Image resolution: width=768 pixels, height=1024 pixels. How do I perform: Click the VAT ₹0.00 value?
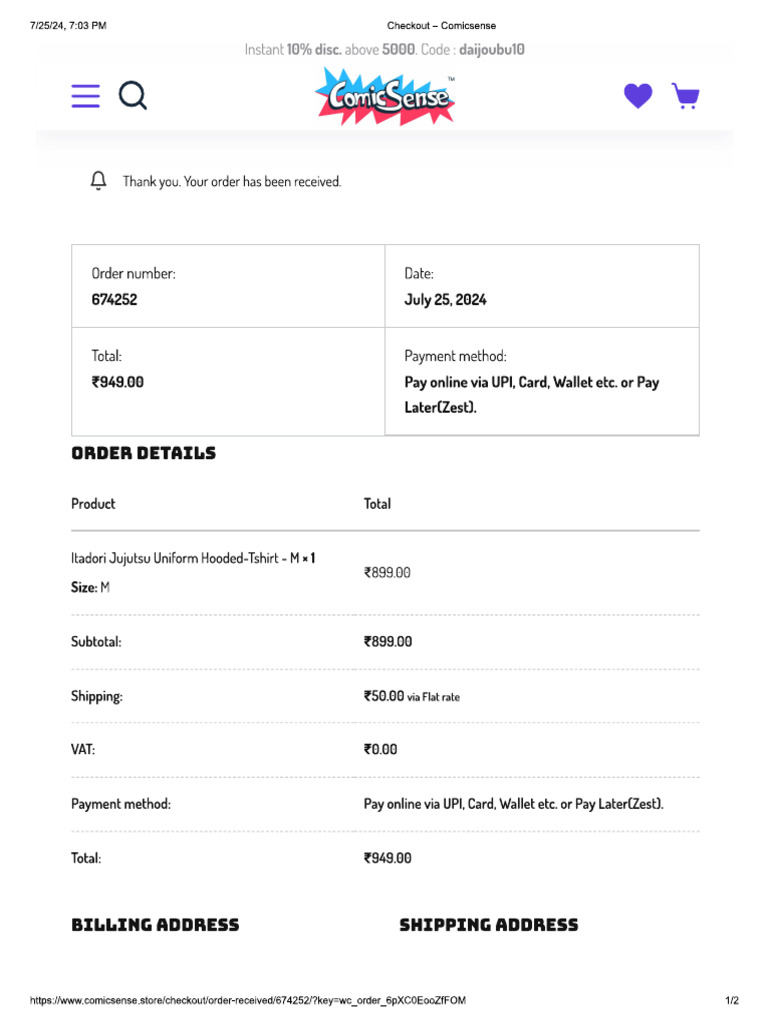tap(381, 749)
